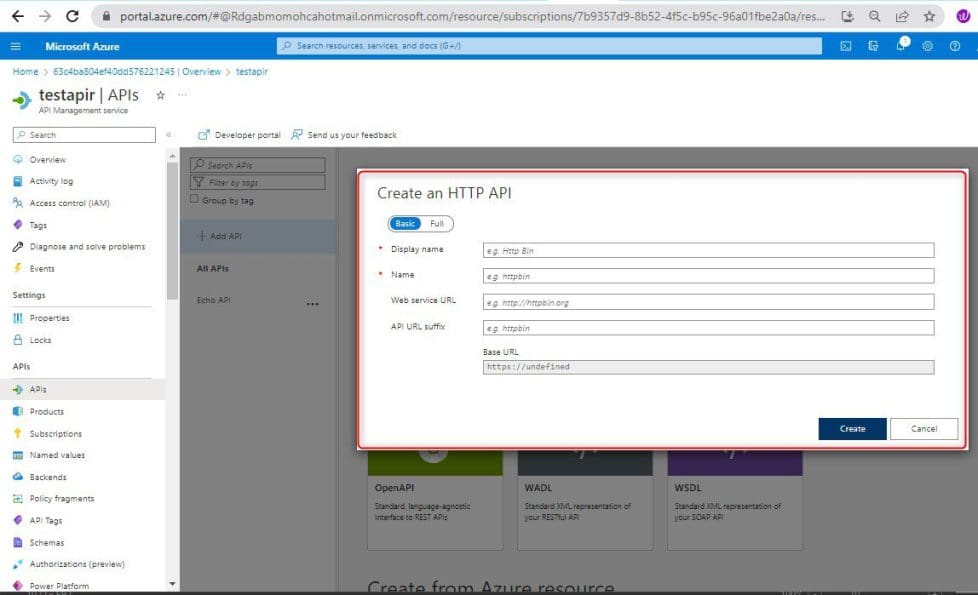Enable the Group by tag checkbox

(195, 197)
